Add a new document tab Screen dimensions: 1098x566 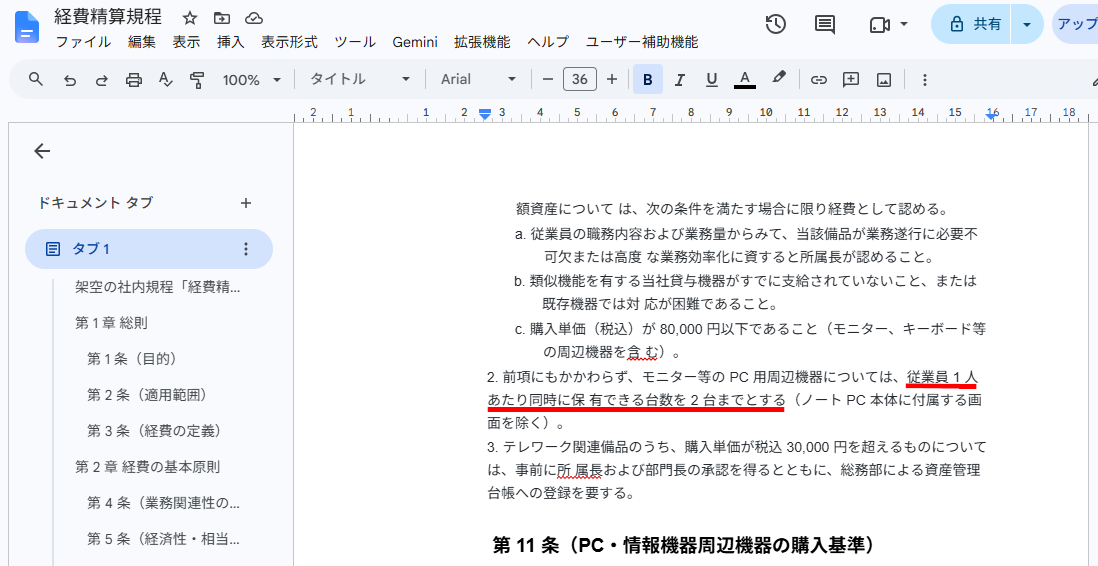coord(246,203)
